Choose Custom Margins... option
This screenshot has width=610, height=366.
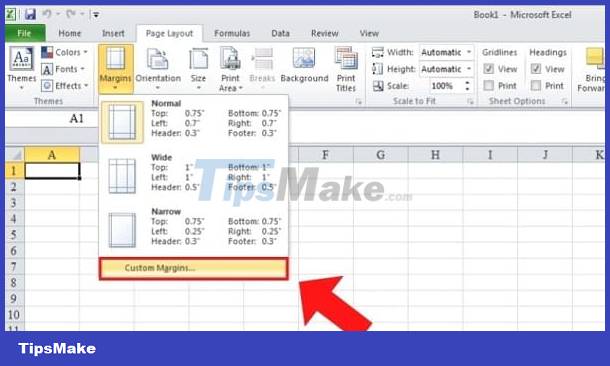tap(193, 268)
